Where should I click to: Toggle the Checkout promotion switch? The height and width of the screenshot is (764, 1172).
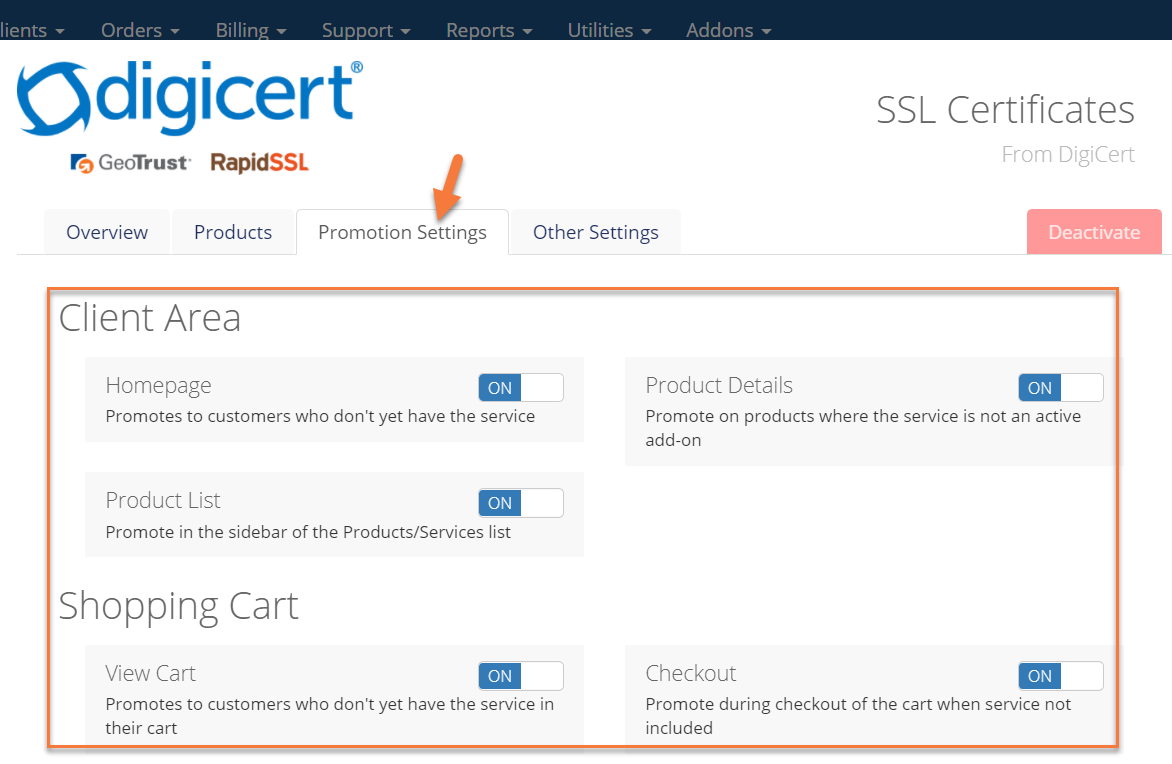pos(1060,676)
